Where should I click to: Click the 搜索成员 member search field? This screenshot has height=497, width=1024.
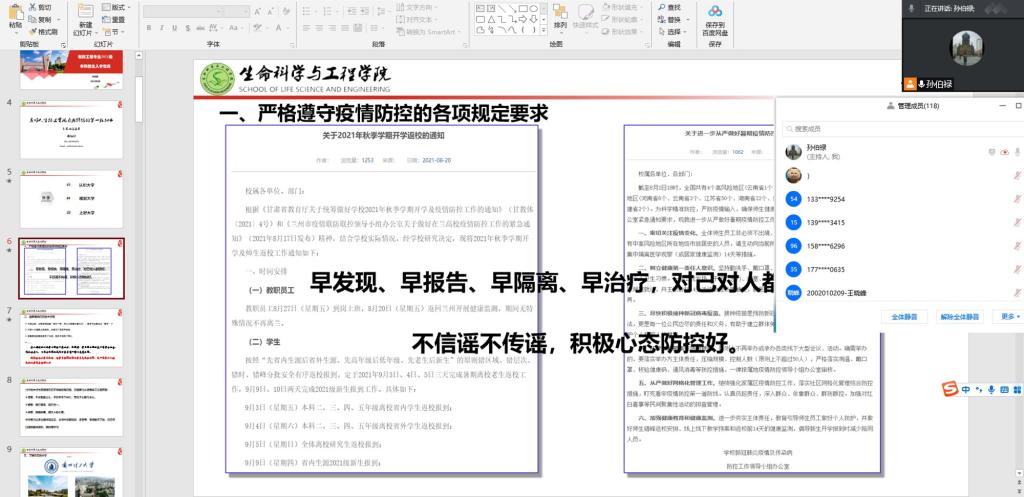point(900,128)
